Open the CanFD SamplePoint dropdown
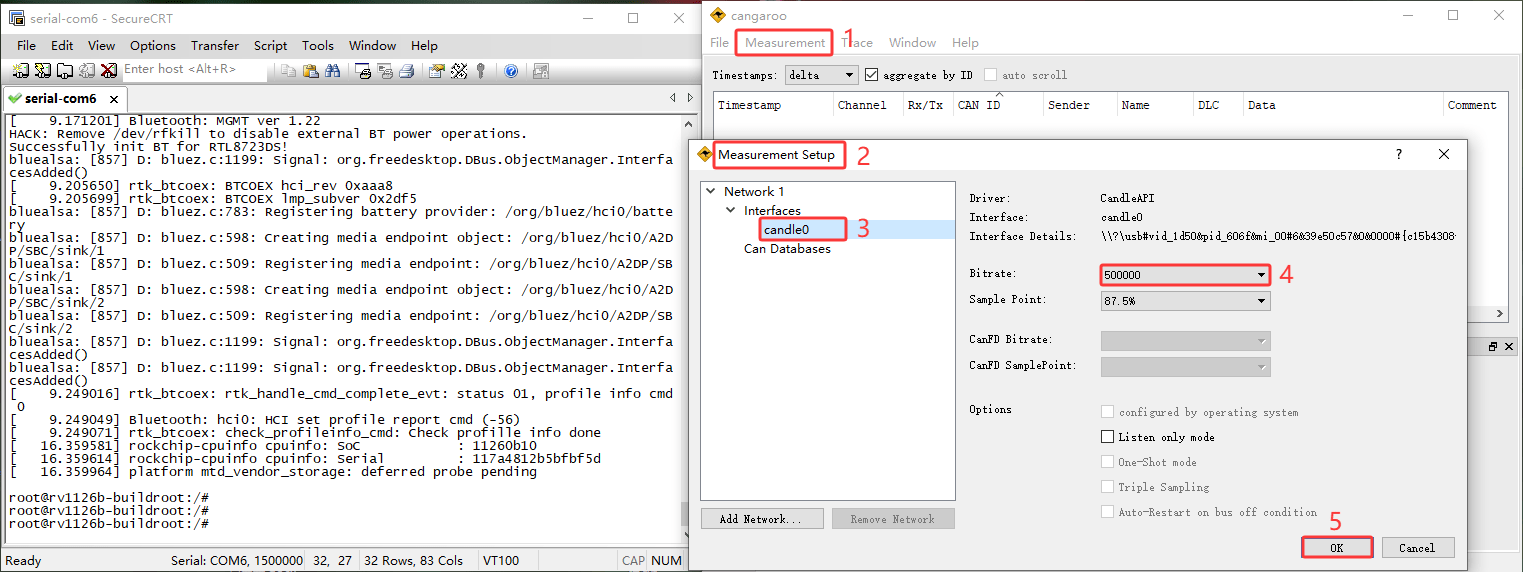Image resolution: width=1523 pixels, height=572 pixels. click(1185, 367)
